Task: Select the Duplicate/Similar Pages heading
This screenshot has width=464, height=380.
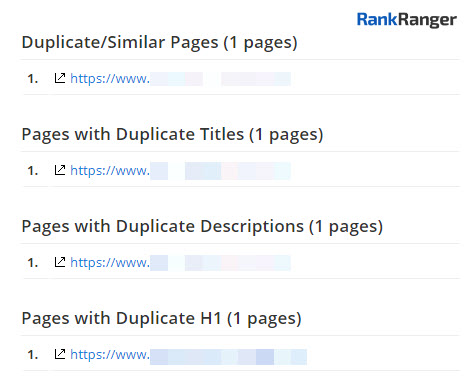Action: point(159,43)
